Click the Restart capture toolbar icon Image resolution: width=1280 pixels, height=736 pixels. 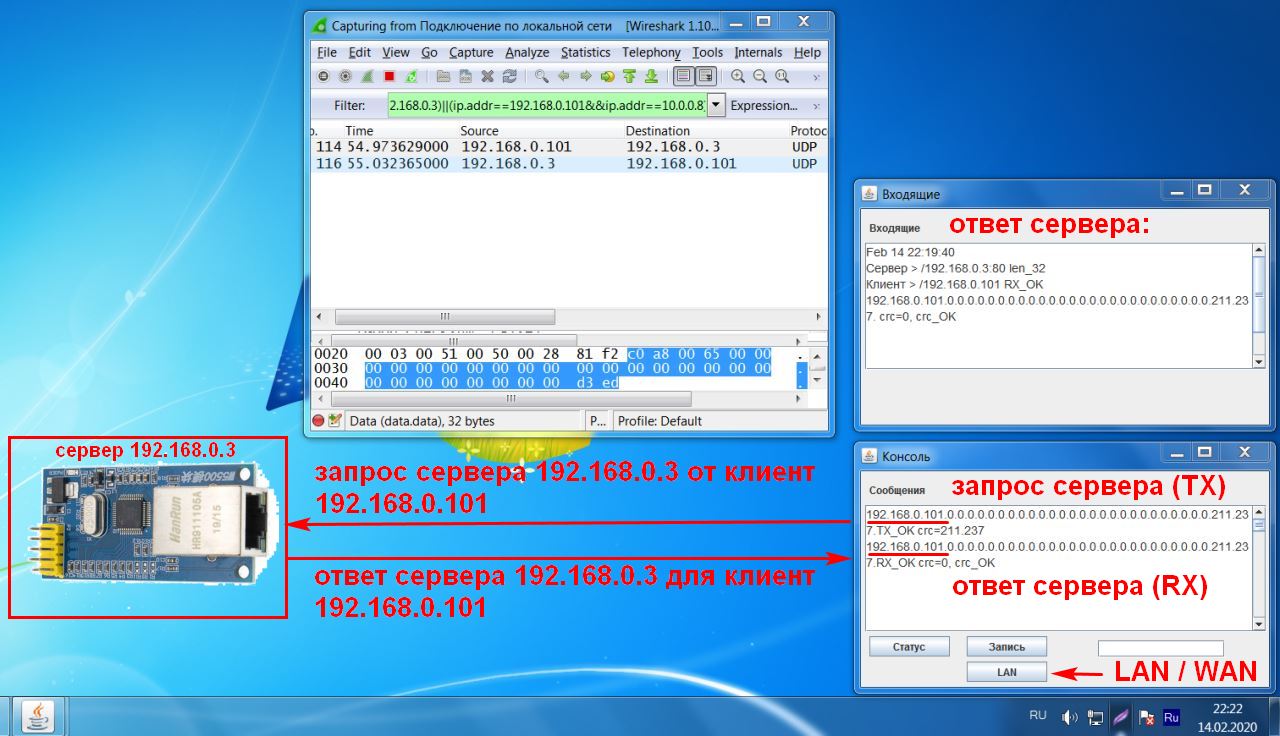coord(411,76)
